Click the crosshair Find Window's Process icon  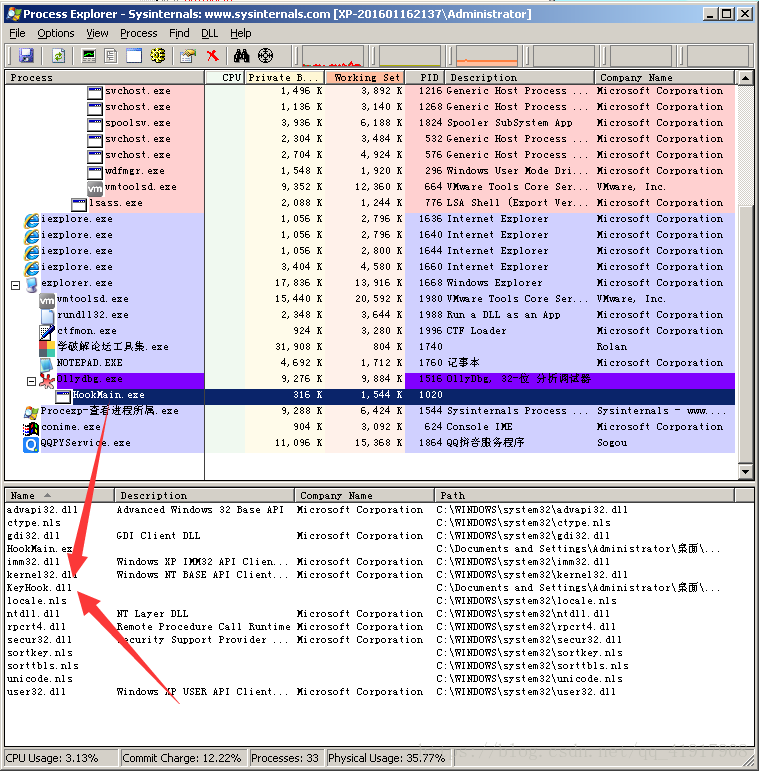click(x=265, y=56)
